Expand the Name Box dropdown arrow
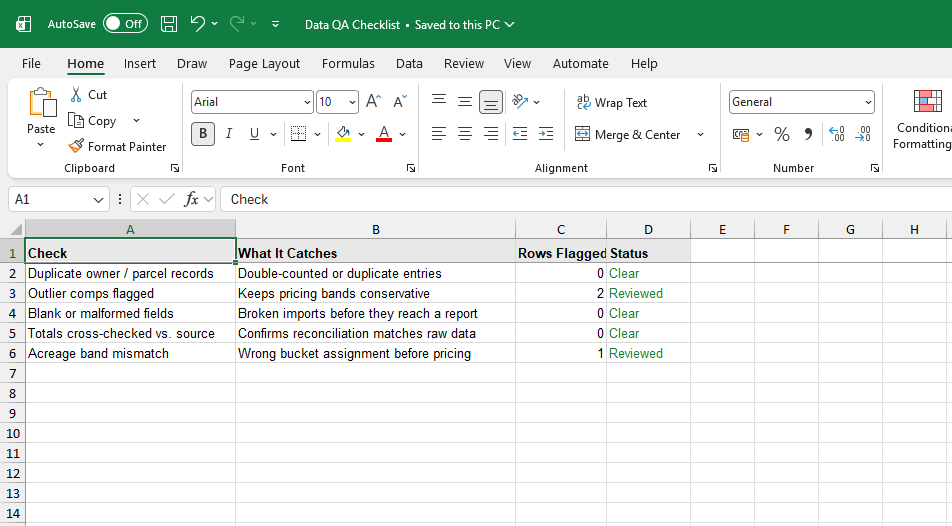 coord(98,200)
